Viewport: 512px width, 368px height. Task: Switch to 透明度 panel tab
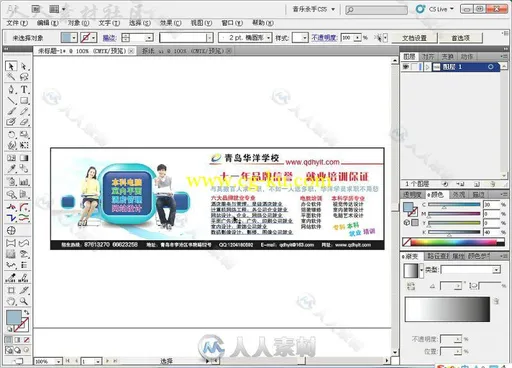[412, 194]
